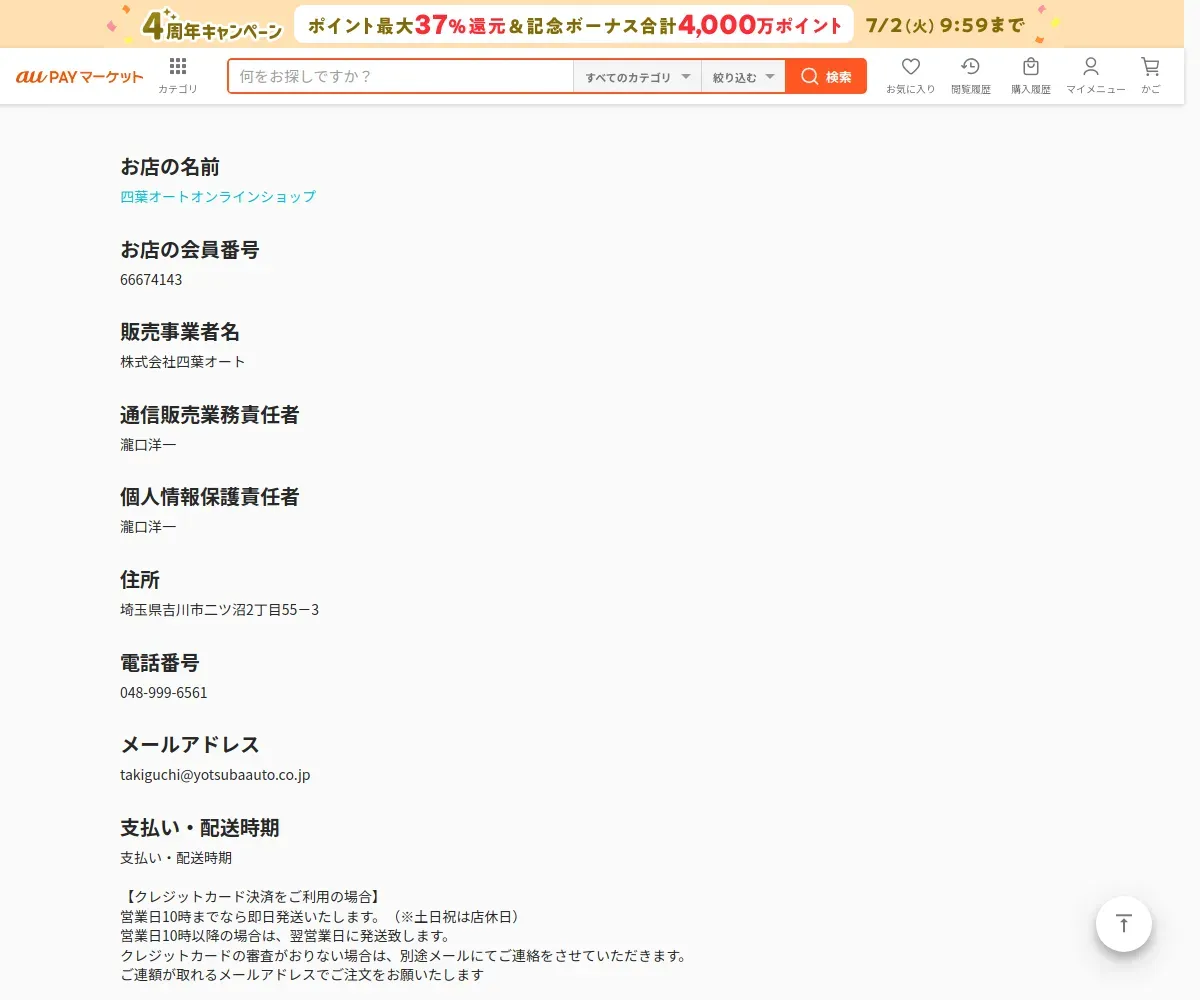Select company name 株式会社四葉オート
The height and width of the screenshot is (1000, 1200).
[183, 362]
